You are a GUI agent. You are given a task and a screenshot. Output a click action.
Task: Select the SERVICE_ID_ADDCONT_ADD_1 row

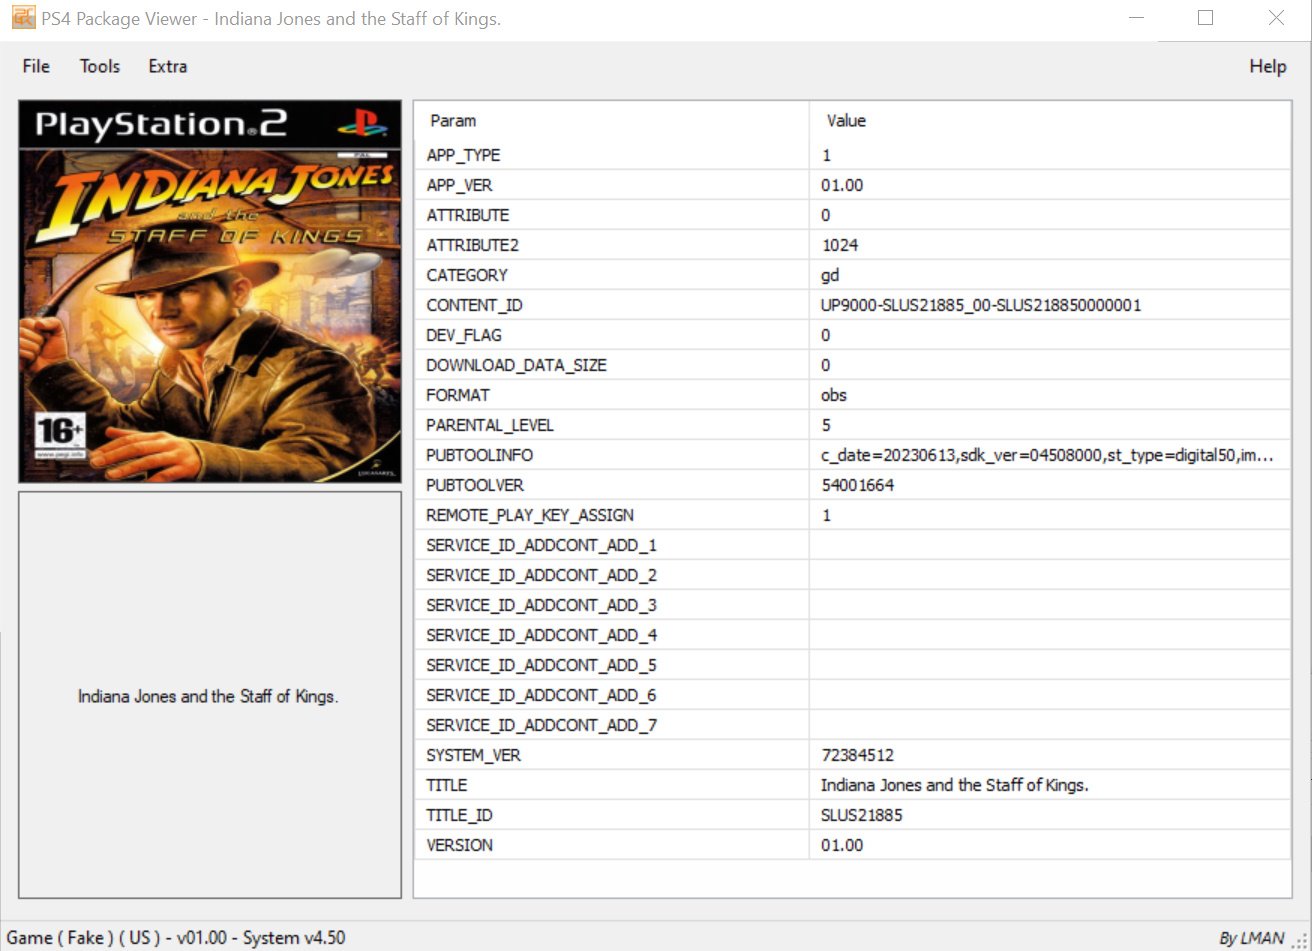[x=852, y=545]
